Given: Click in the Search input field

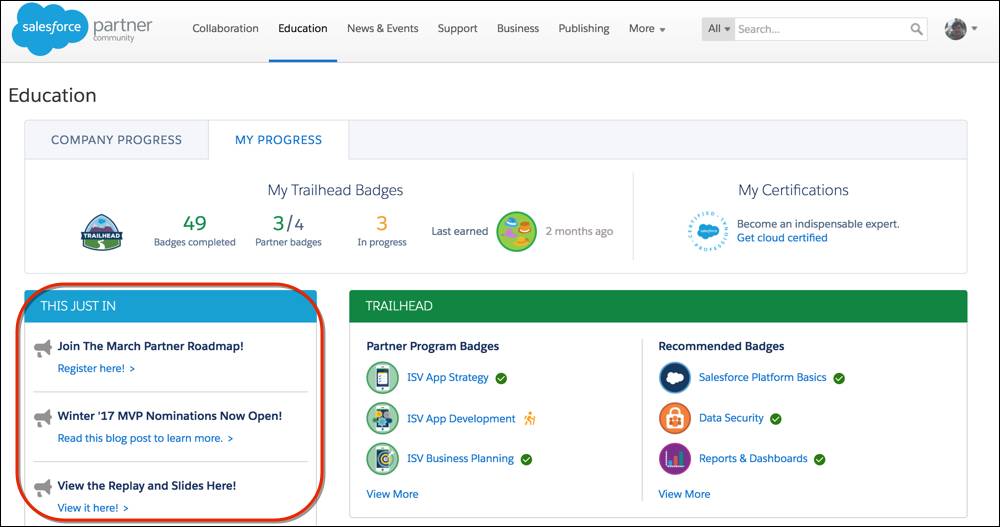Looking at the screenshot, I should [823, 29].
